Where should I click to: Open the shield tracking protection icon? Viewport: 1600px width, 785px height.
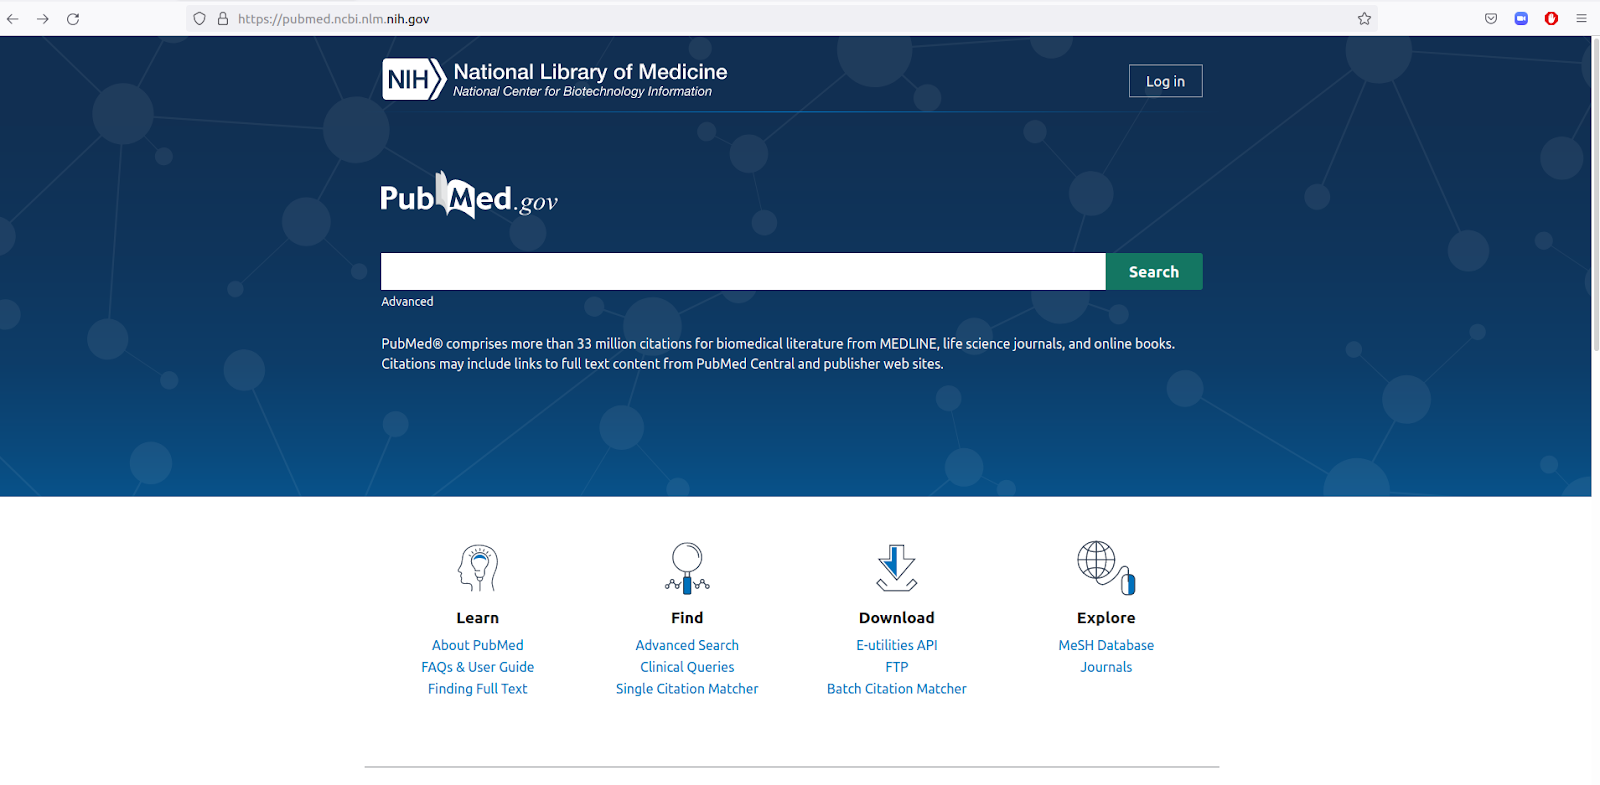pos(200,19)
